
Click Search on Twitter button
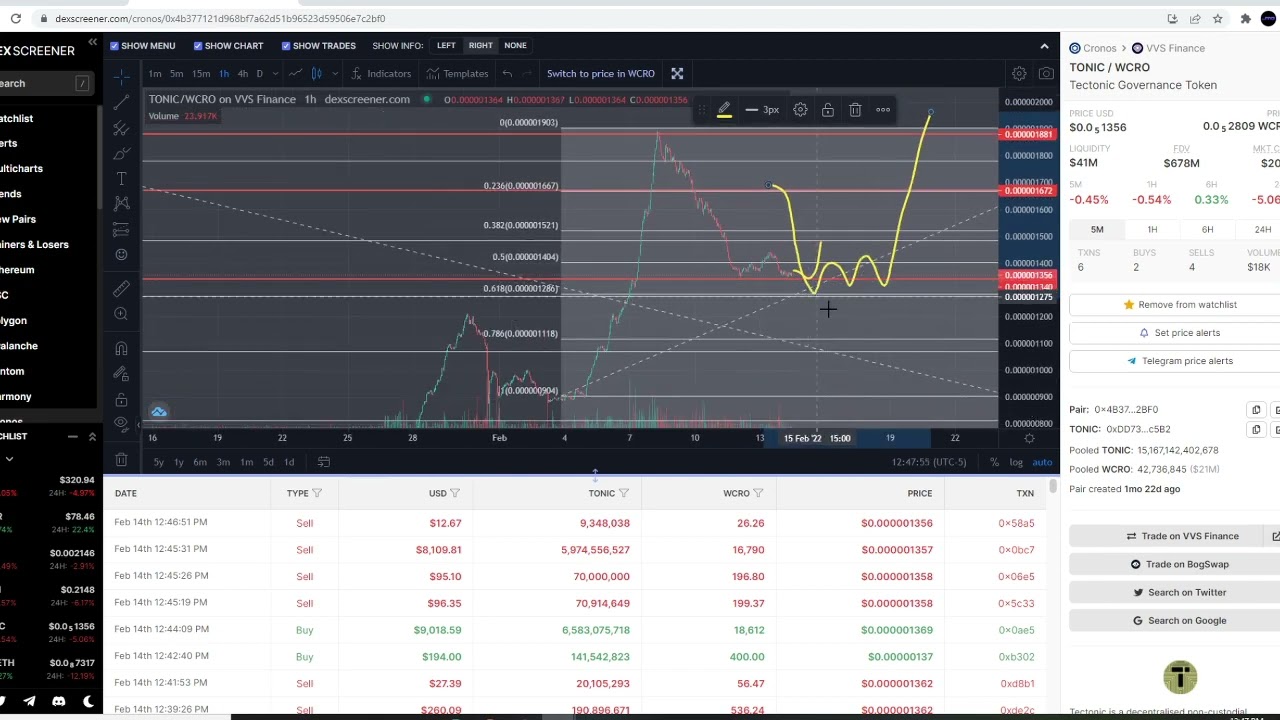tap(1180, 592)
